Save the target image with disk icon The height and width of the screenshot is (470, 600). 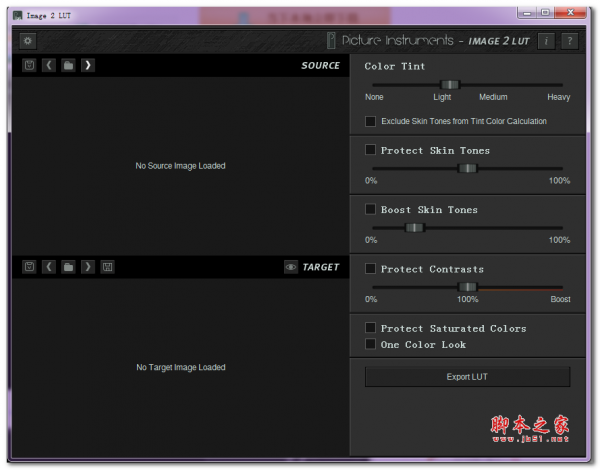tap(108, 267)
